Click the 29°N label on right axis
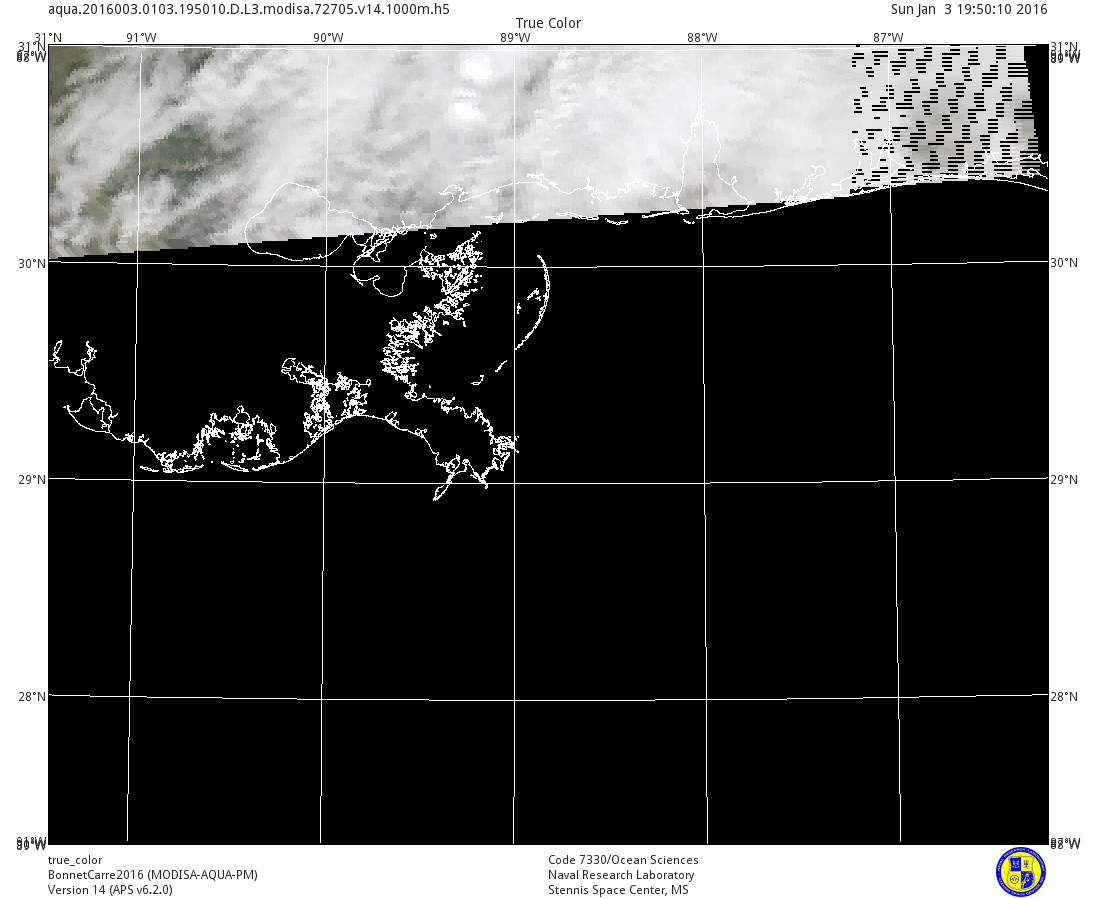This screenshot has height=899, width=1096. click(x=1064, y=480)
